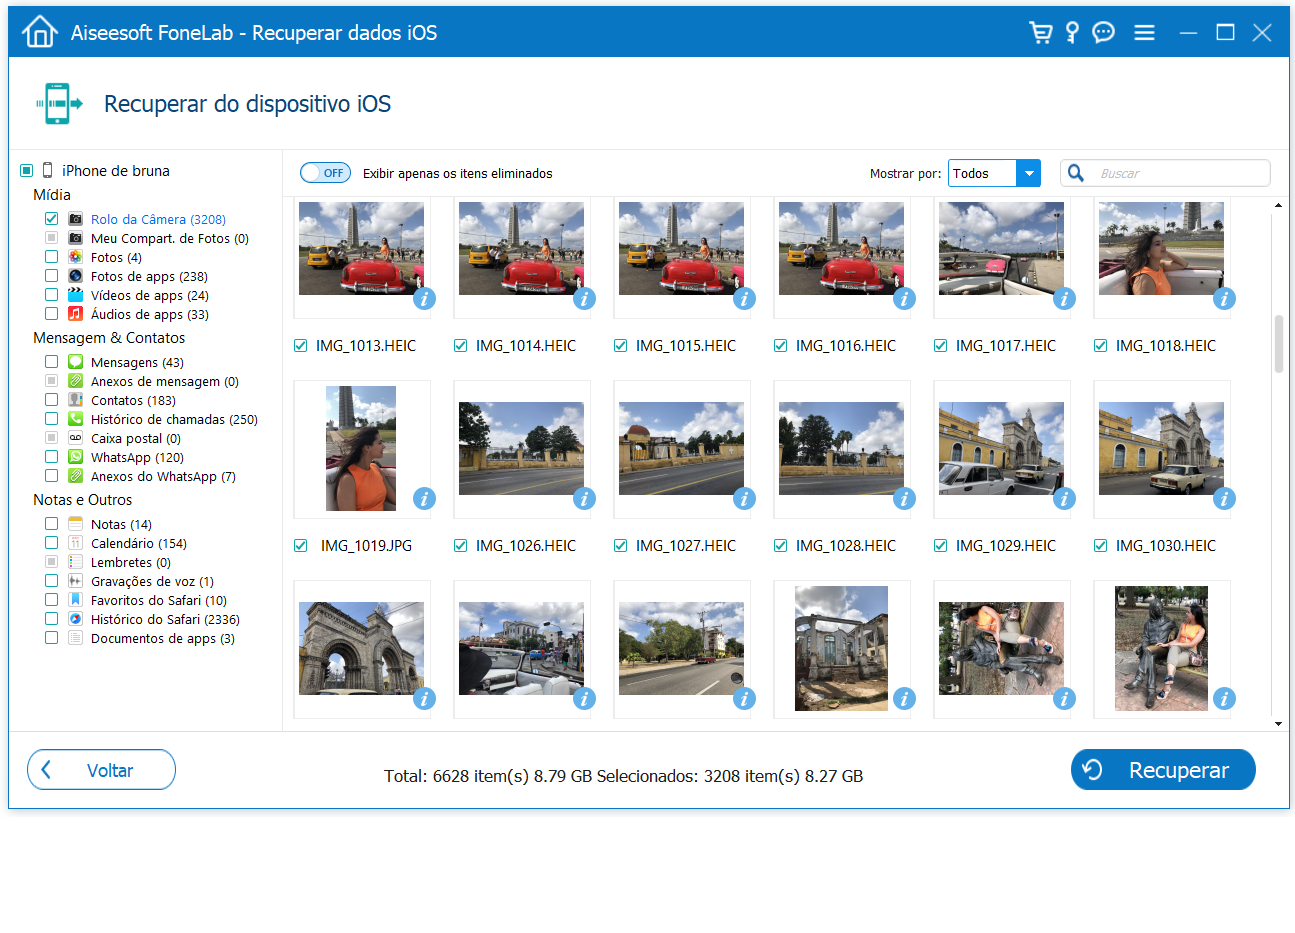Click the IMG_1028.HEIC file name
This screenshot has height=933, width=1295.
pos(846,546)
